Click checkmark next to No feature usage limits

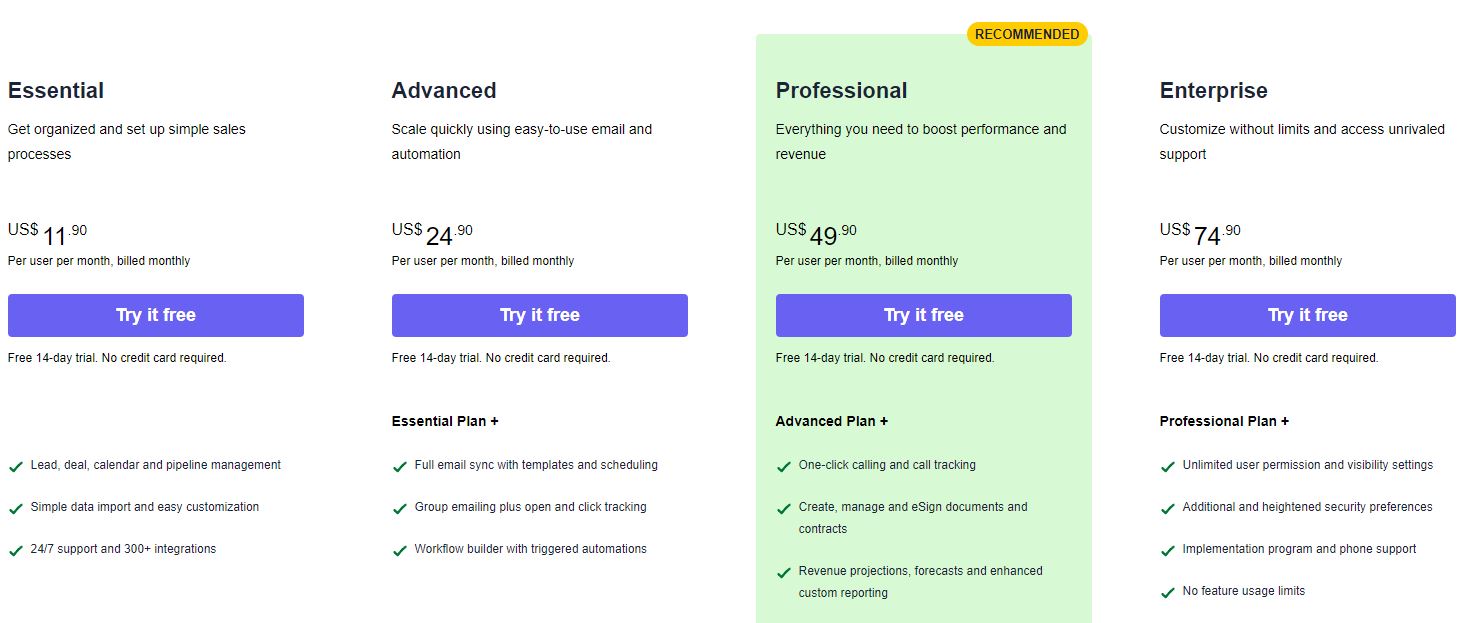click(1168, 592)
